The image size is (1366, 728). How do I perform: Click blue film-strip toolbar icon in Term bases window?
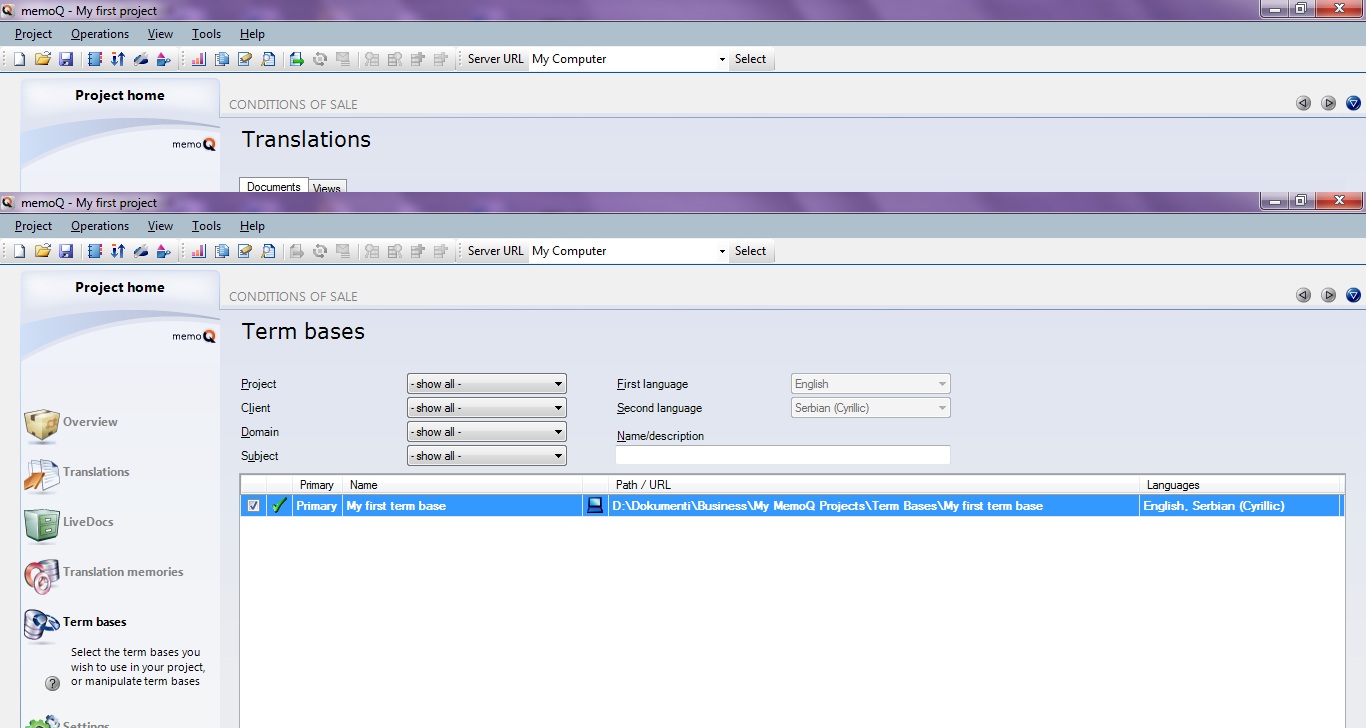point(95,251)
